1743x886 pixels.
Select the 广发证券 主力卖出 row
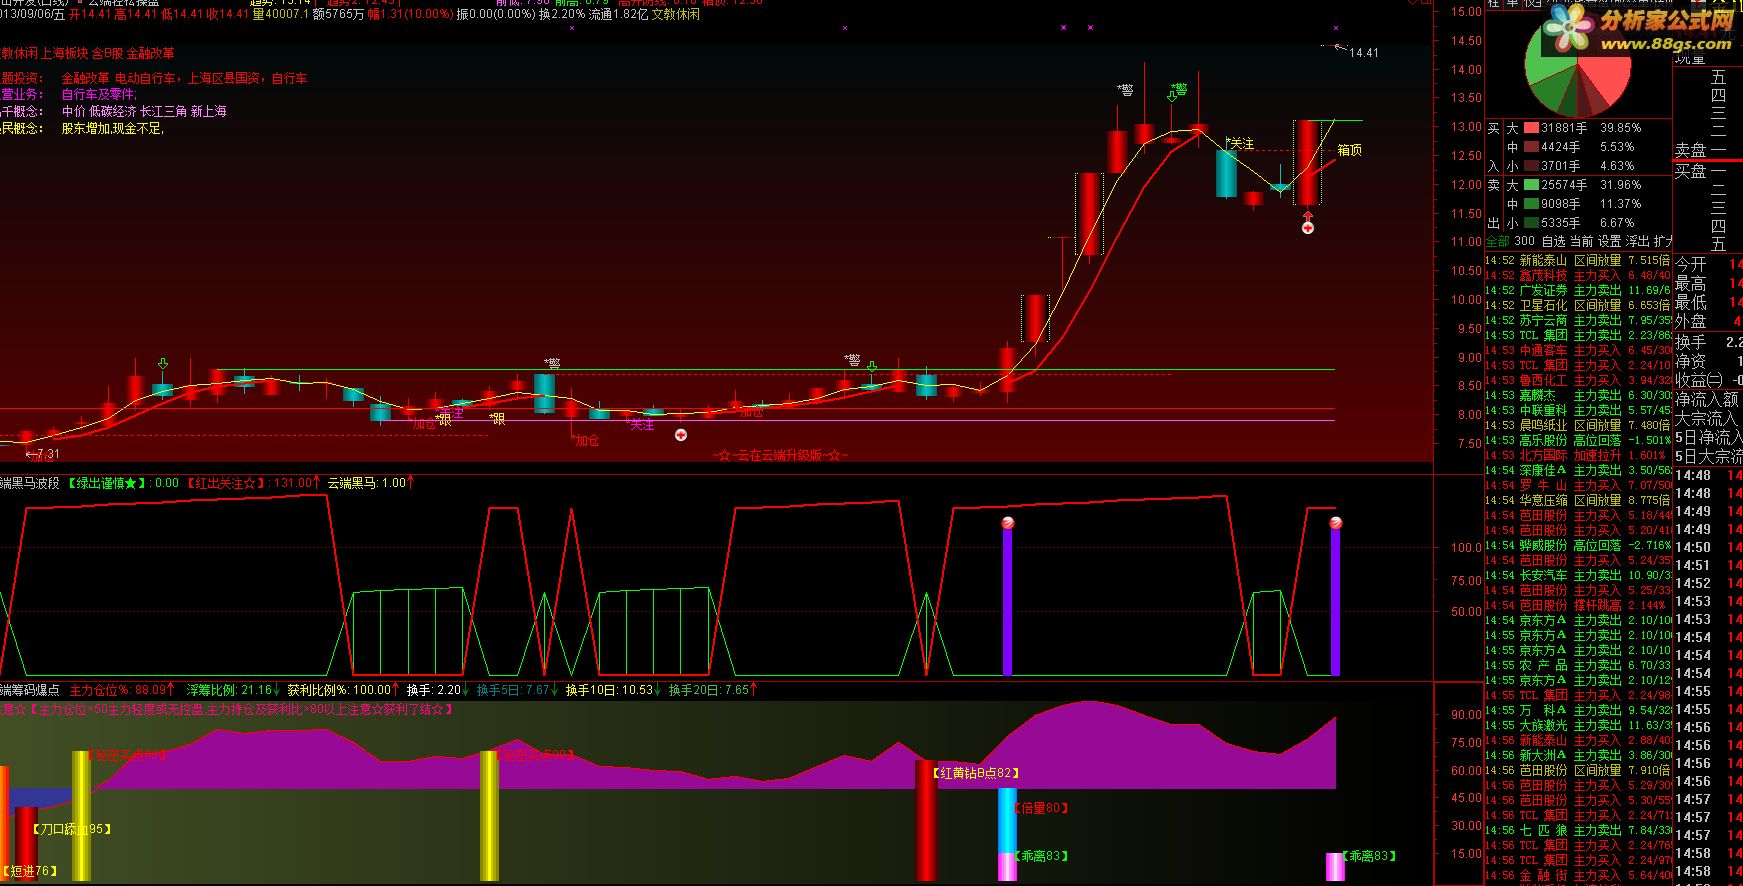tap(1577, 290)
